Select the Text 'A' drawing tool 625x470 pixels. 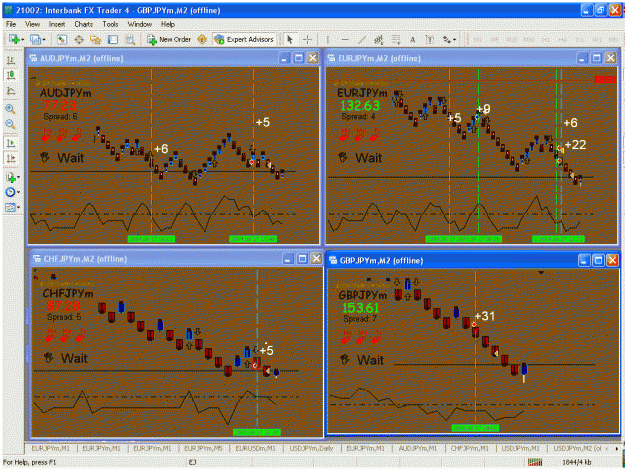coord(413,39)
